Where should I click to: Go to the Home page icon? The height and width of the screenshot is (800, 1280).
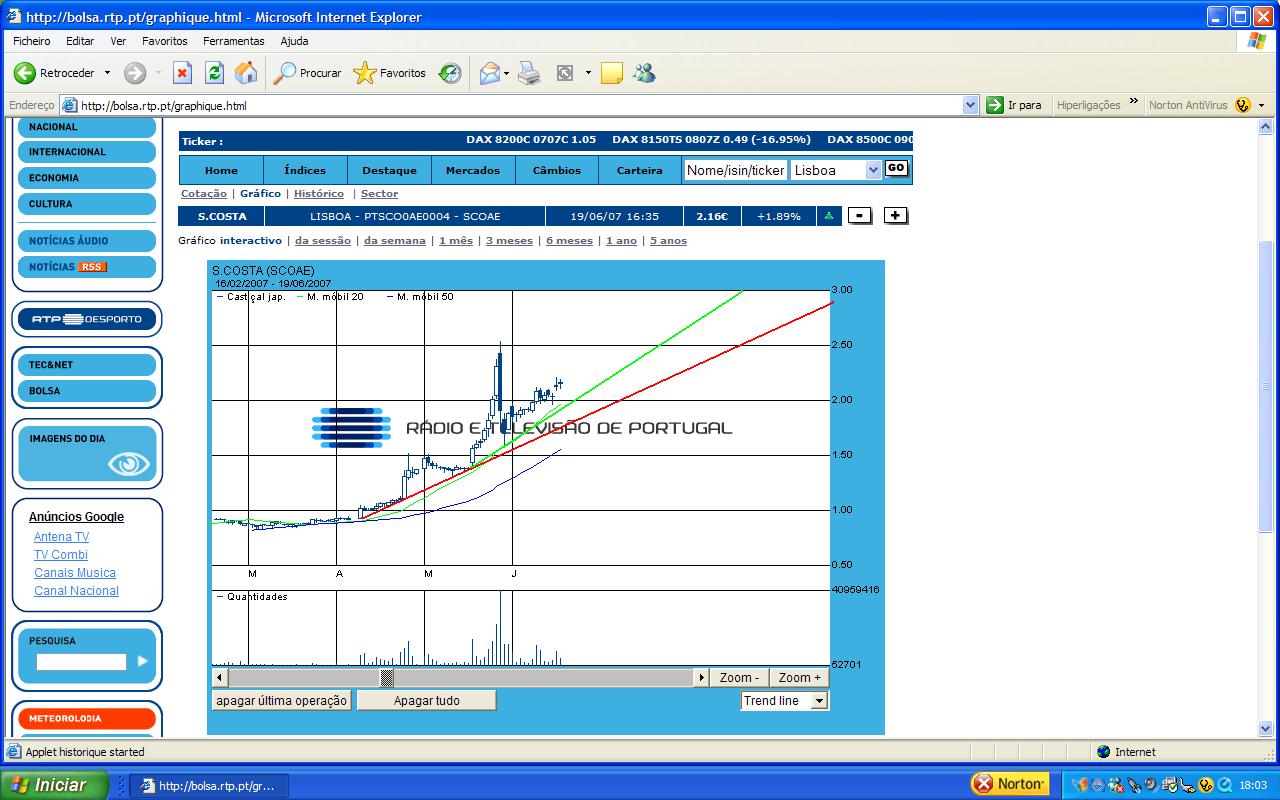[x=245, y=73]
